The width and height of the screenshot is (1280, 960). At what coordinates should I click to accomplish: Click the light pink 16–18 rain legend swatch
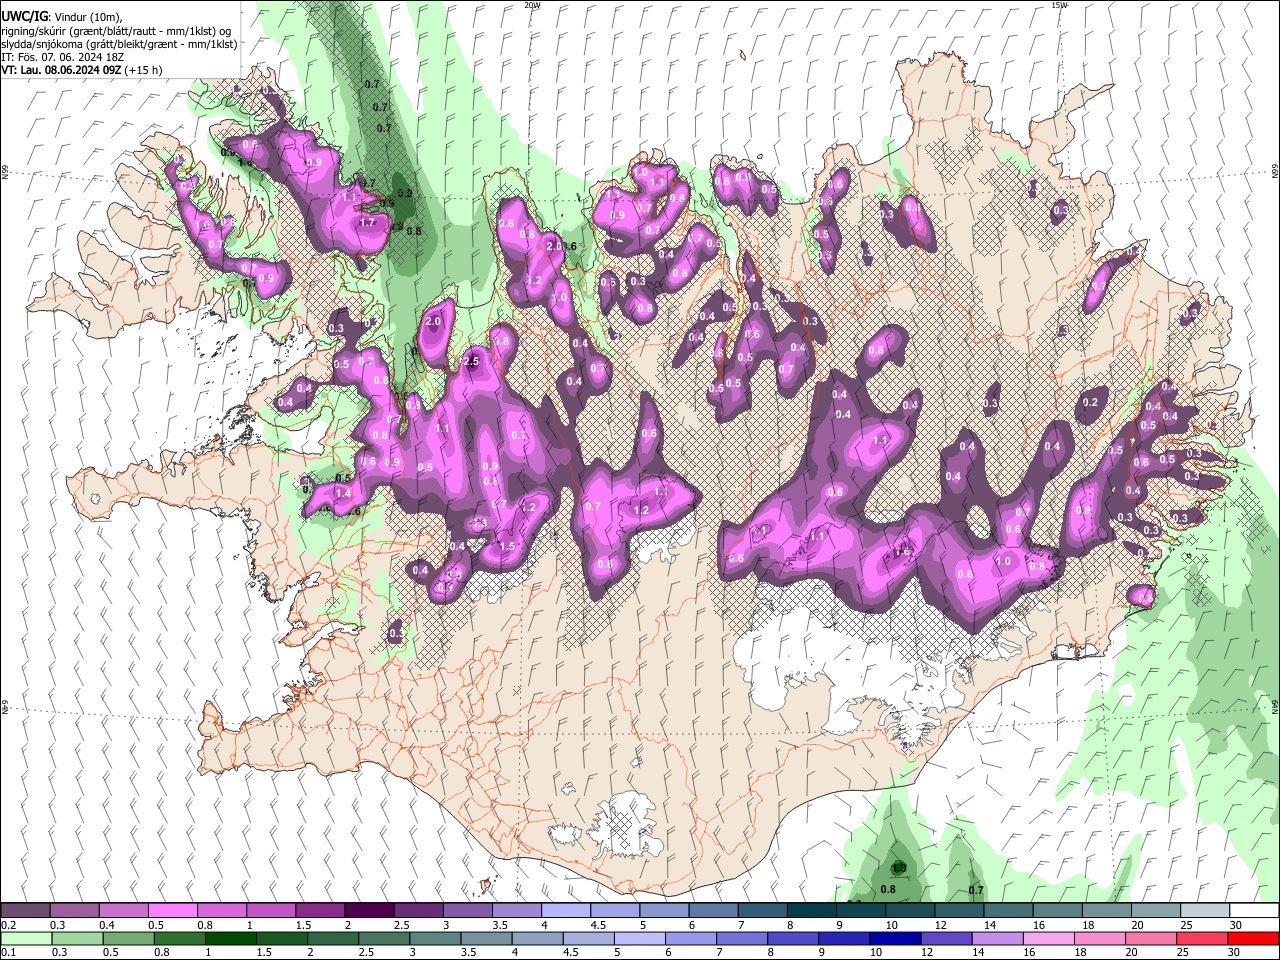coord(1048,938)
